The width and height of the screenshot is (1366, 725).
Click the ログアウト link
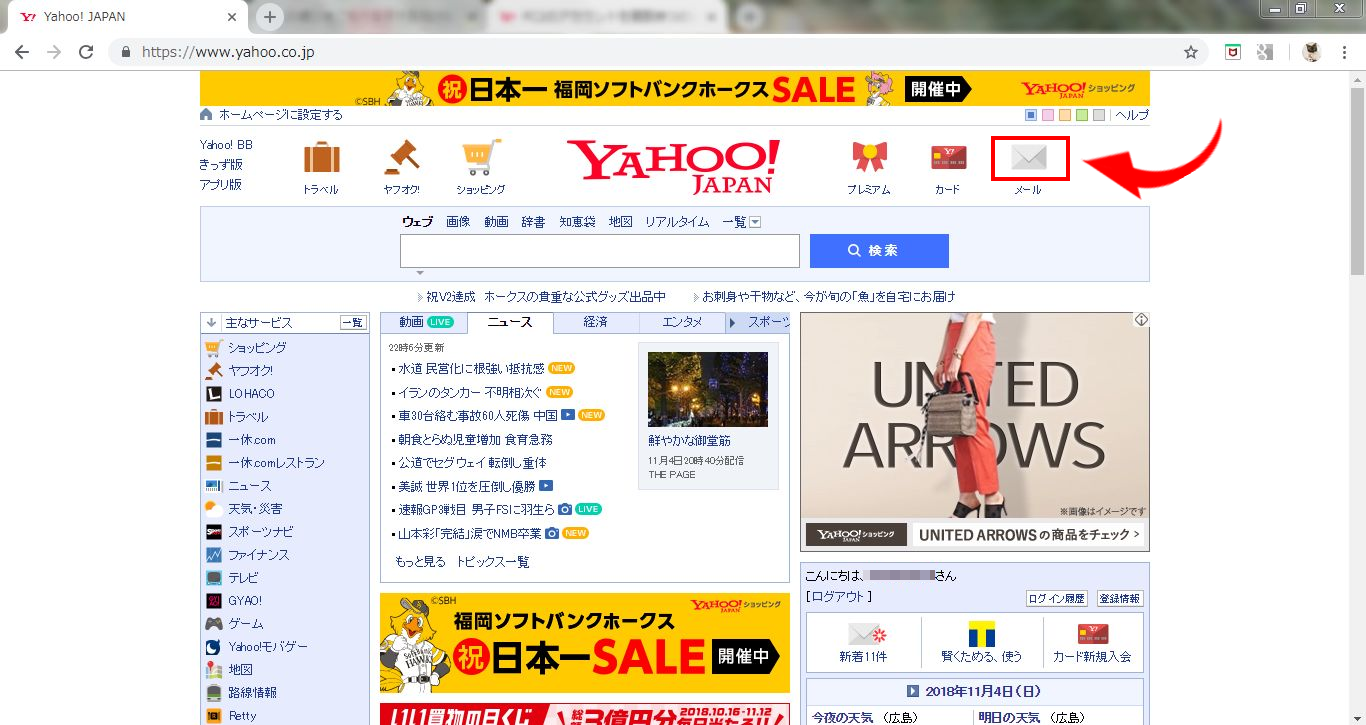click(x=839, y=597)
